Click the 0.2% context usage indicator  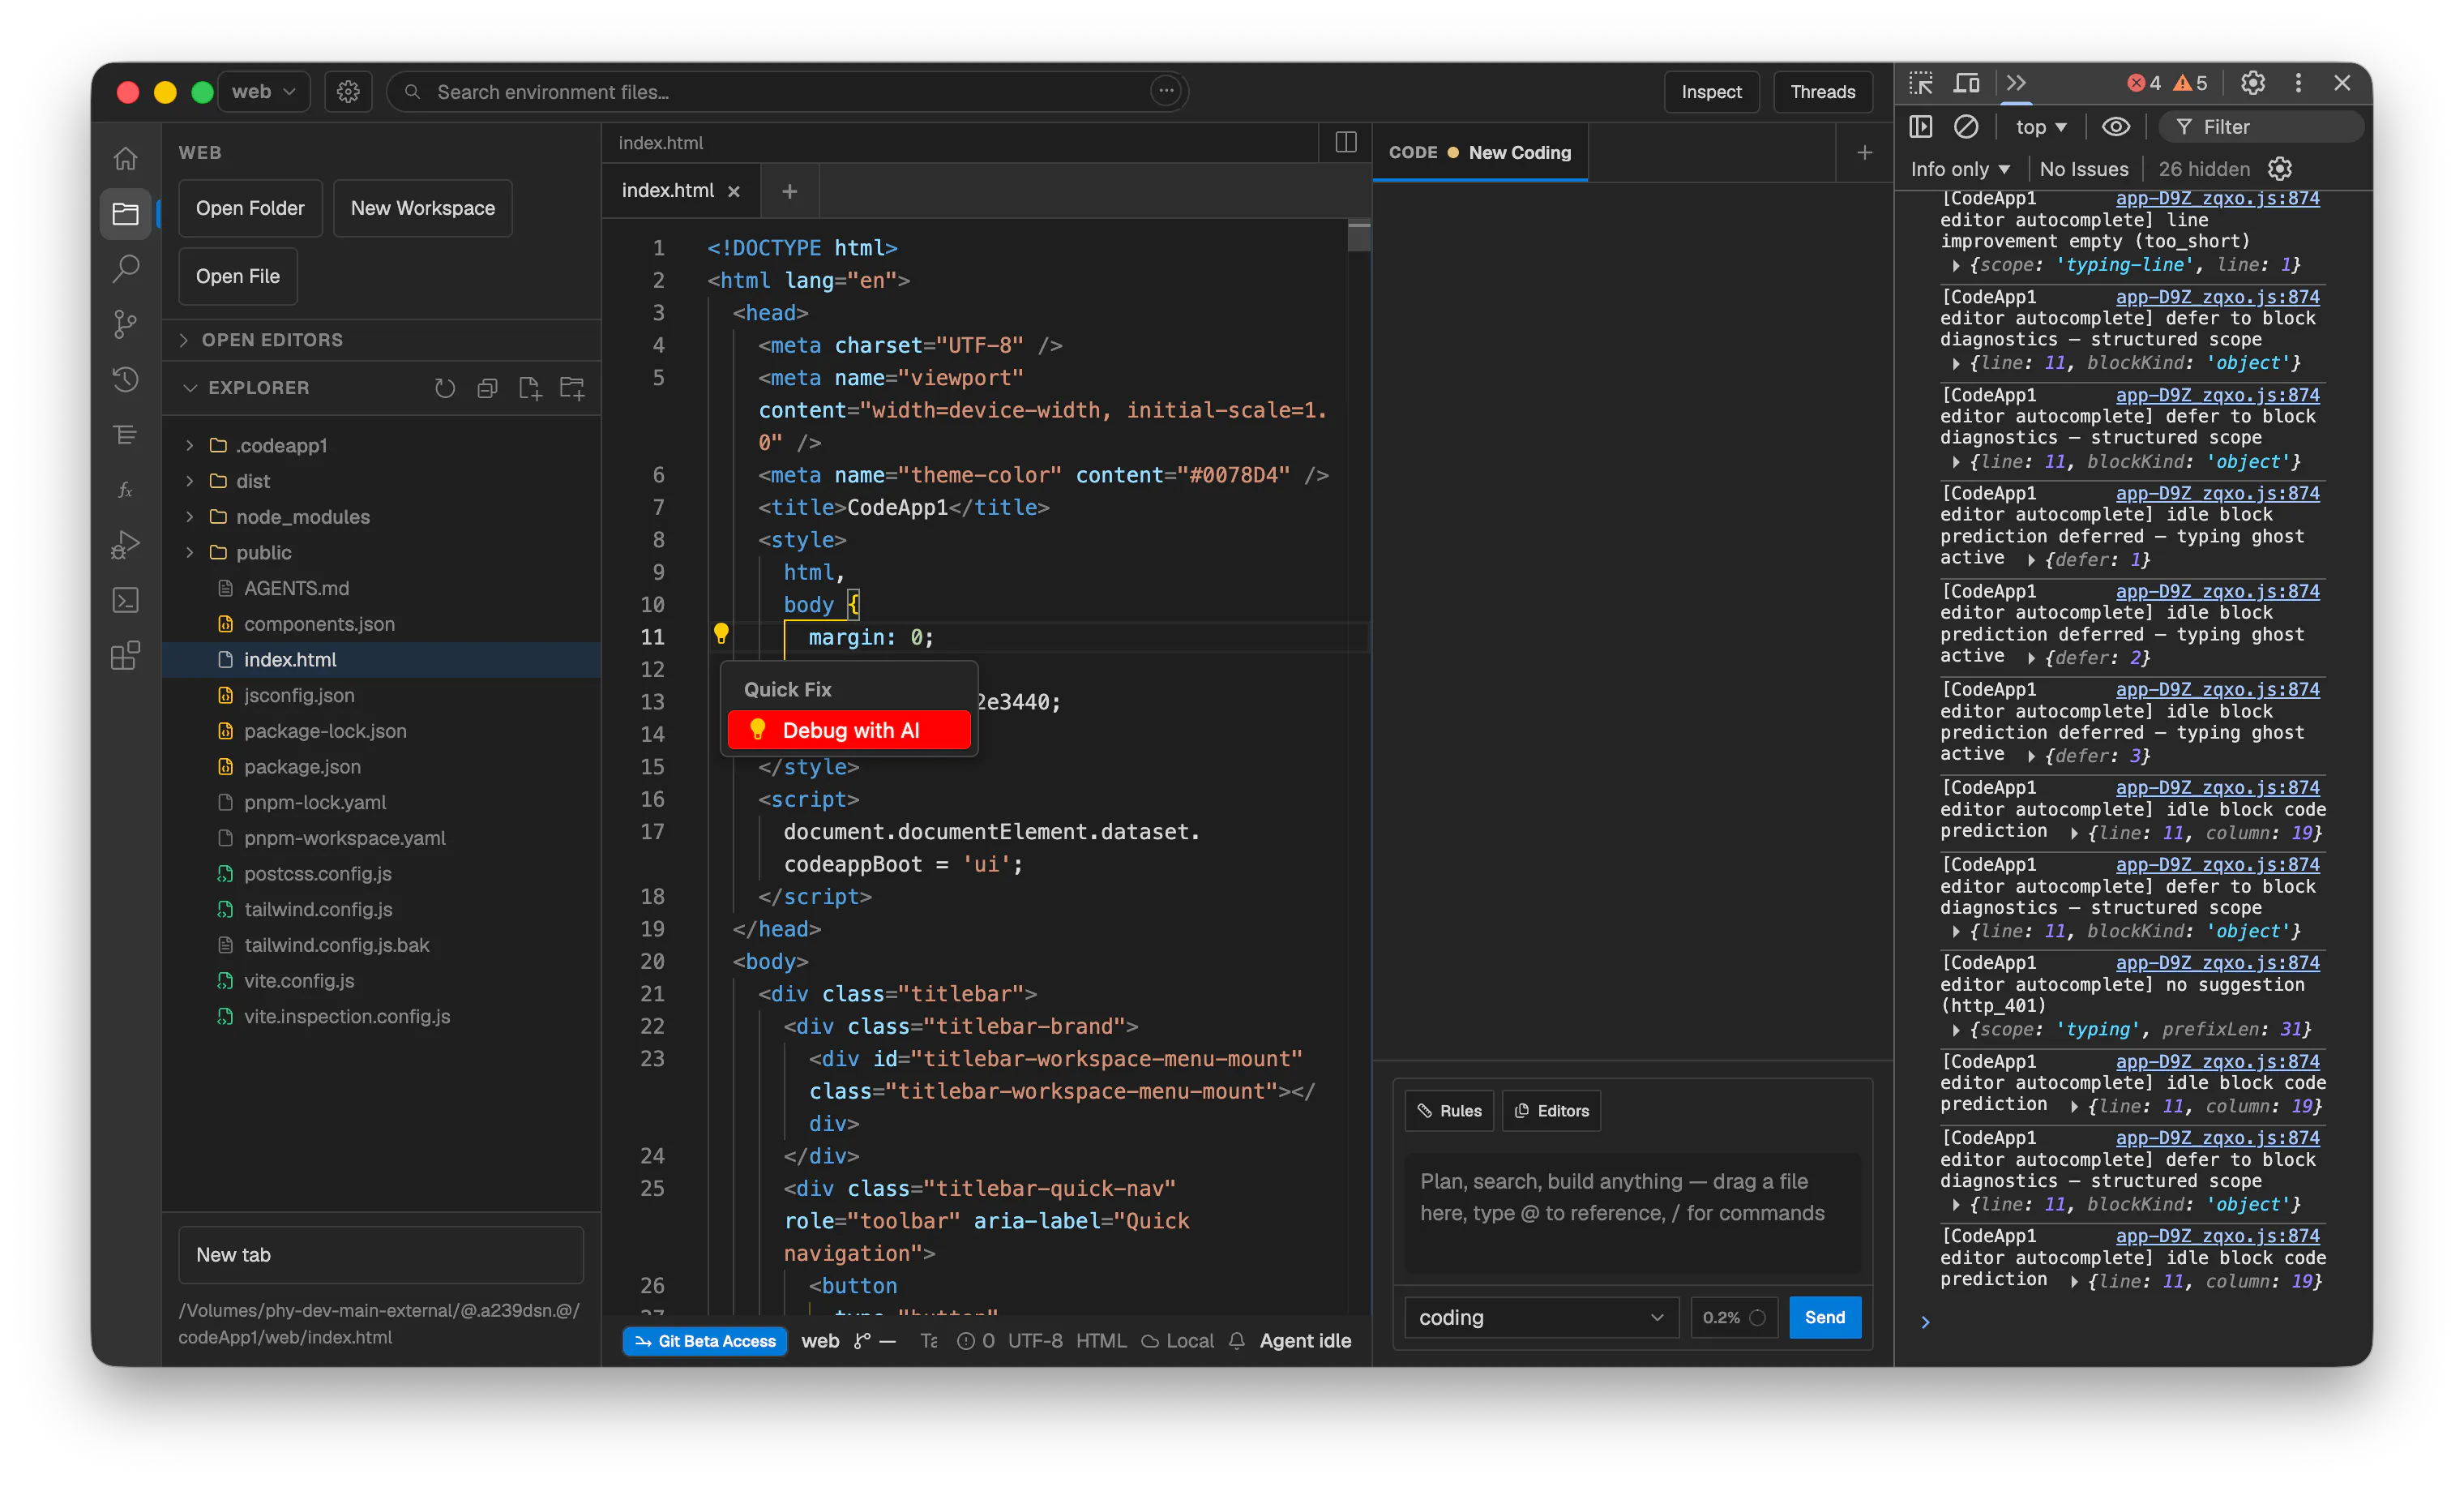click(x=1733, y=1317)
